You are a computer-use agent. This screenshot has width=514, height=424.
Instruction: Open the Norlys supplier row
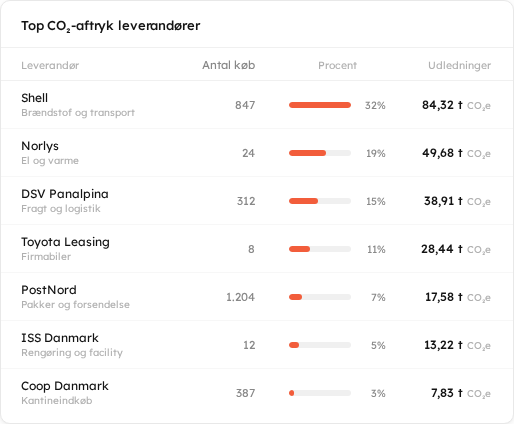tap(257, 153)
